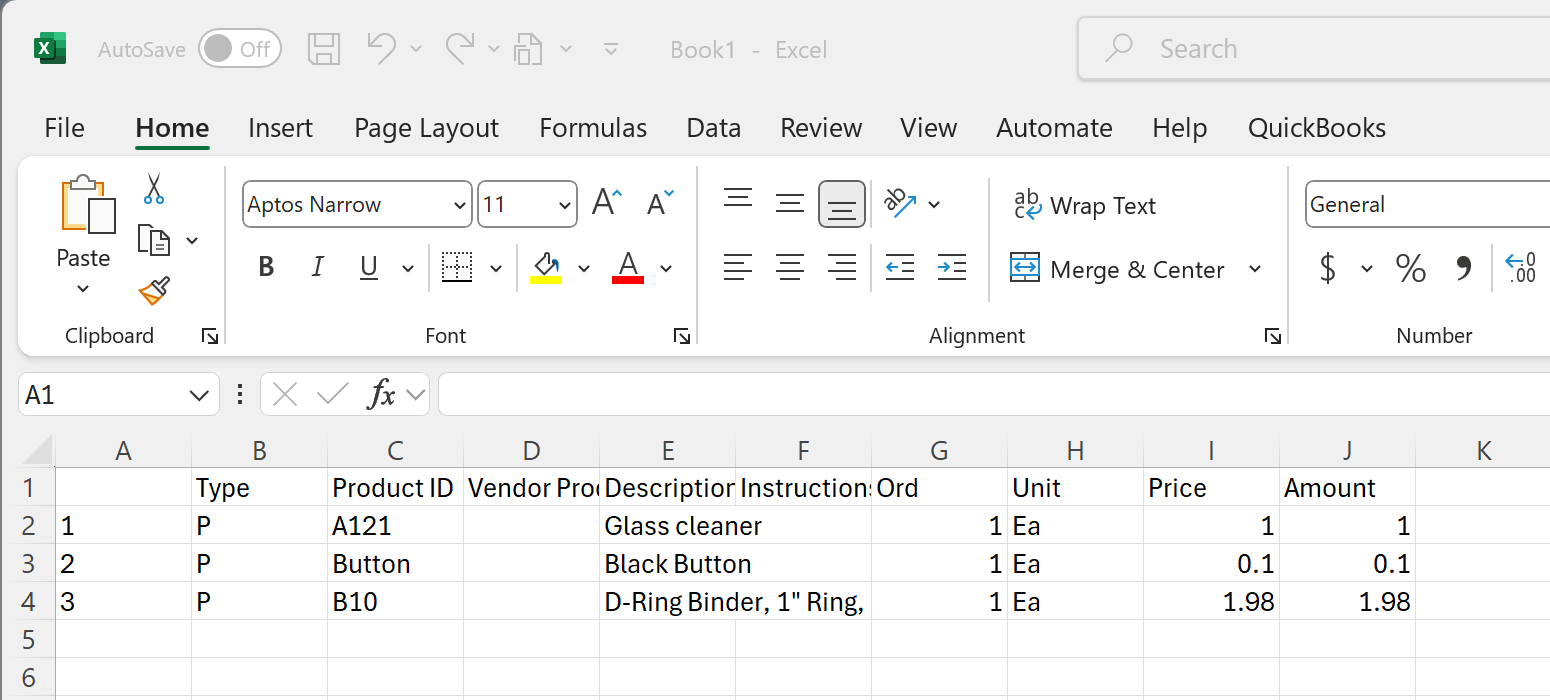Open the QuickBooks ribbon tab

1317,127
